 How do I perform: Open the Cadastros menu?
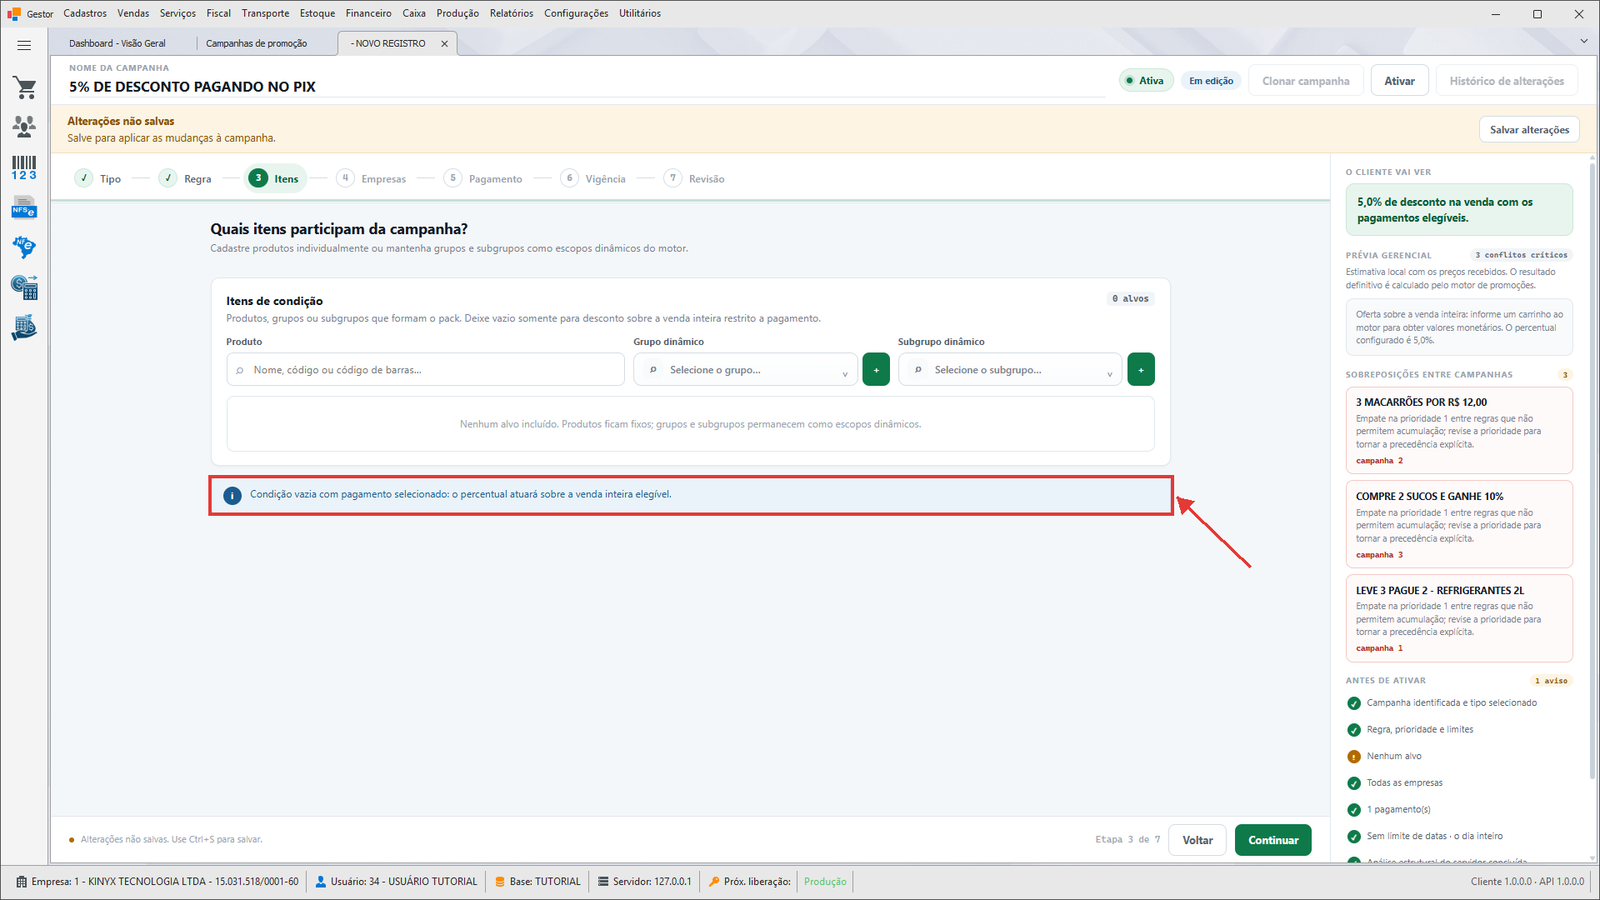[x=85, y=13]
